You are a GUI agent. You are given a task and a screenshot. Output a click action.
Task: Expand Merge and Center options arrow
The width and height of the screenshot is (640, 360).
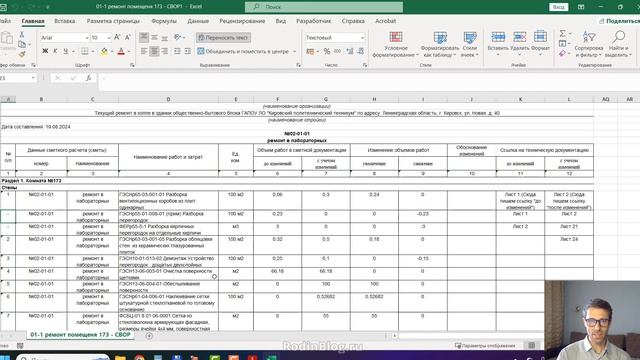coord(295,51)
